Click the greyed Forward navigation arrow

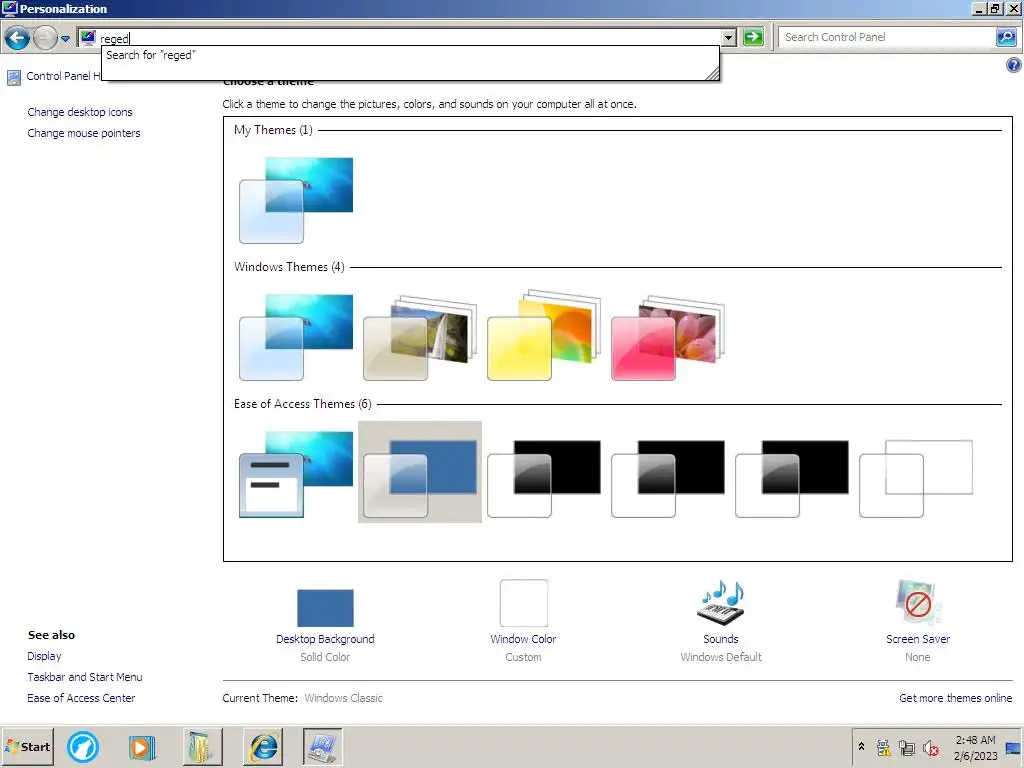coord(45,38)
